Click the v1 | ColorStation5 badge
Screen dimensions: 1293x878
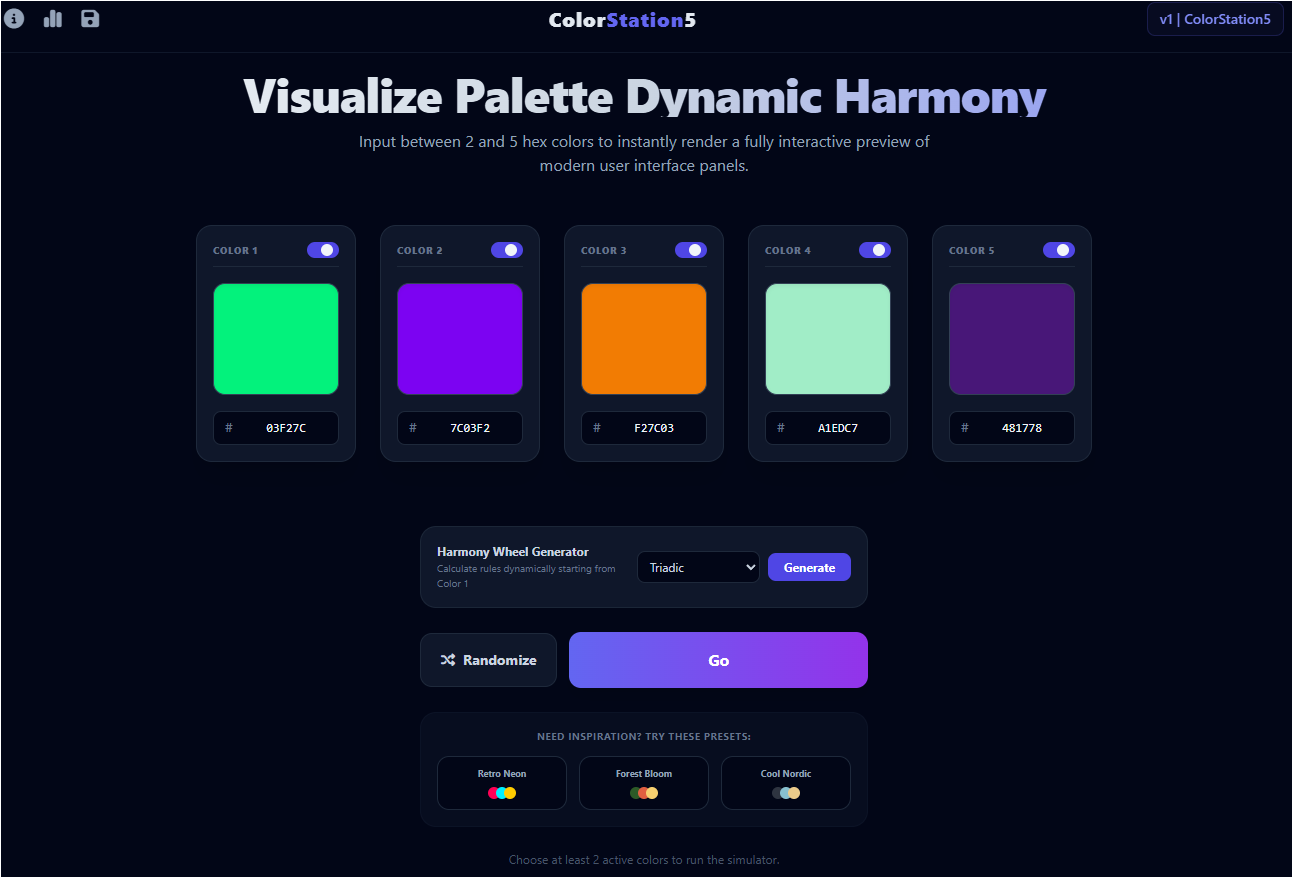pyautogui.click(x=1215, y=19)
